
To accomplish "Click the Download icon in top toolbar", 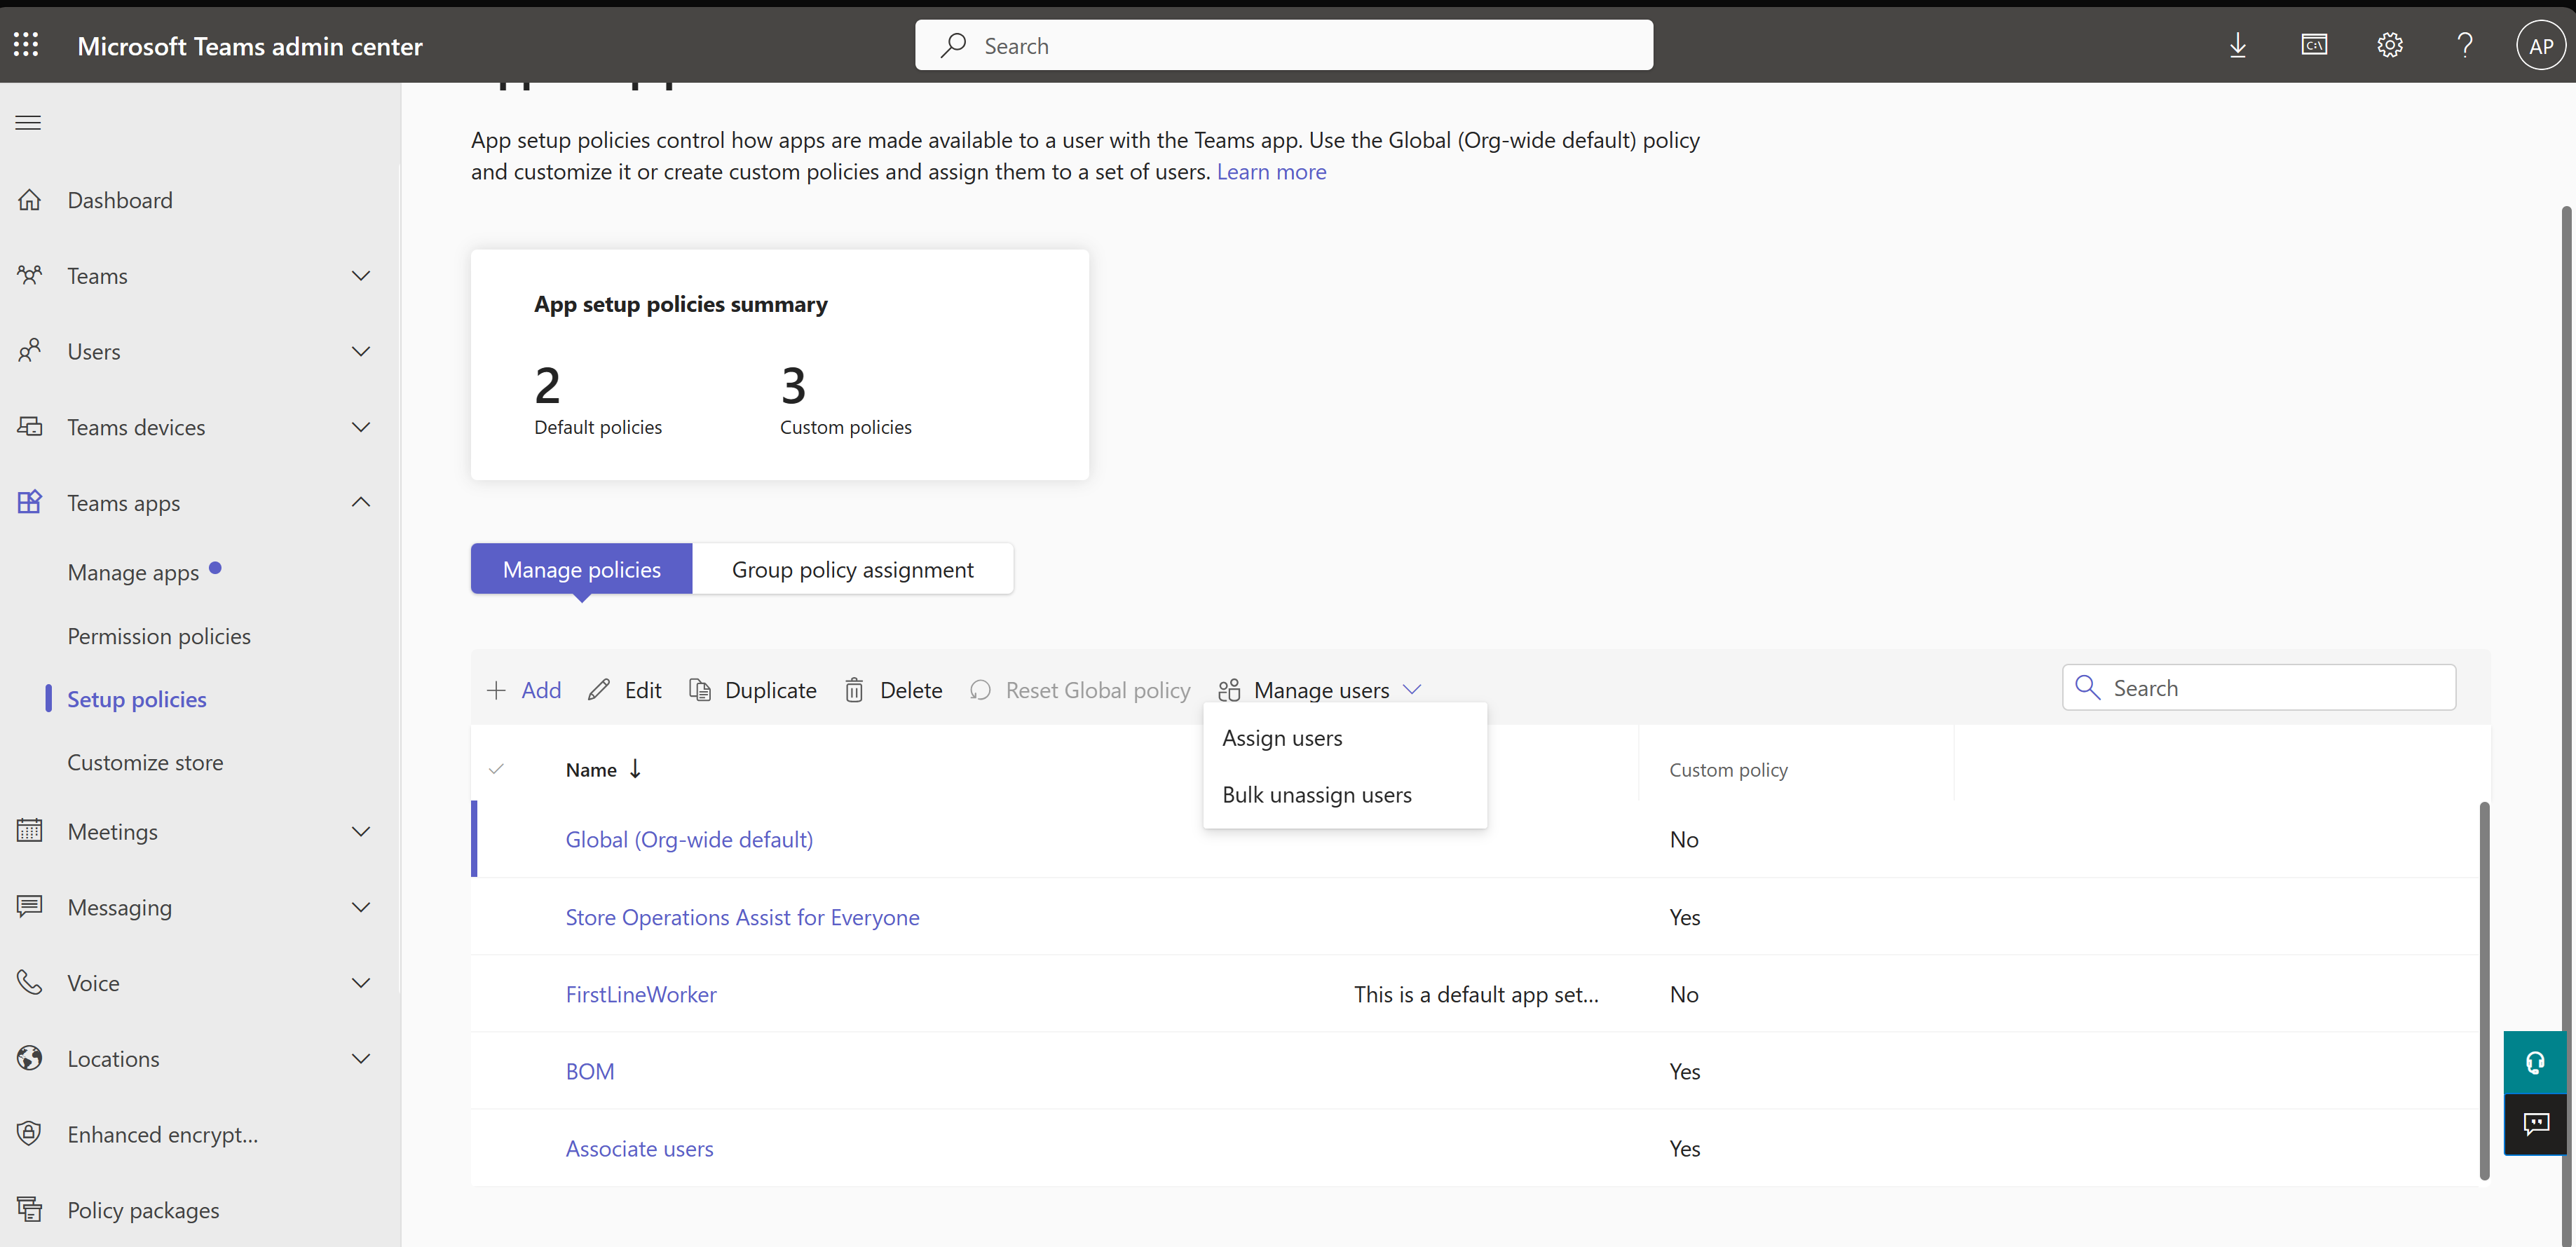I will pyautogui.click(x=2237, y=44).
